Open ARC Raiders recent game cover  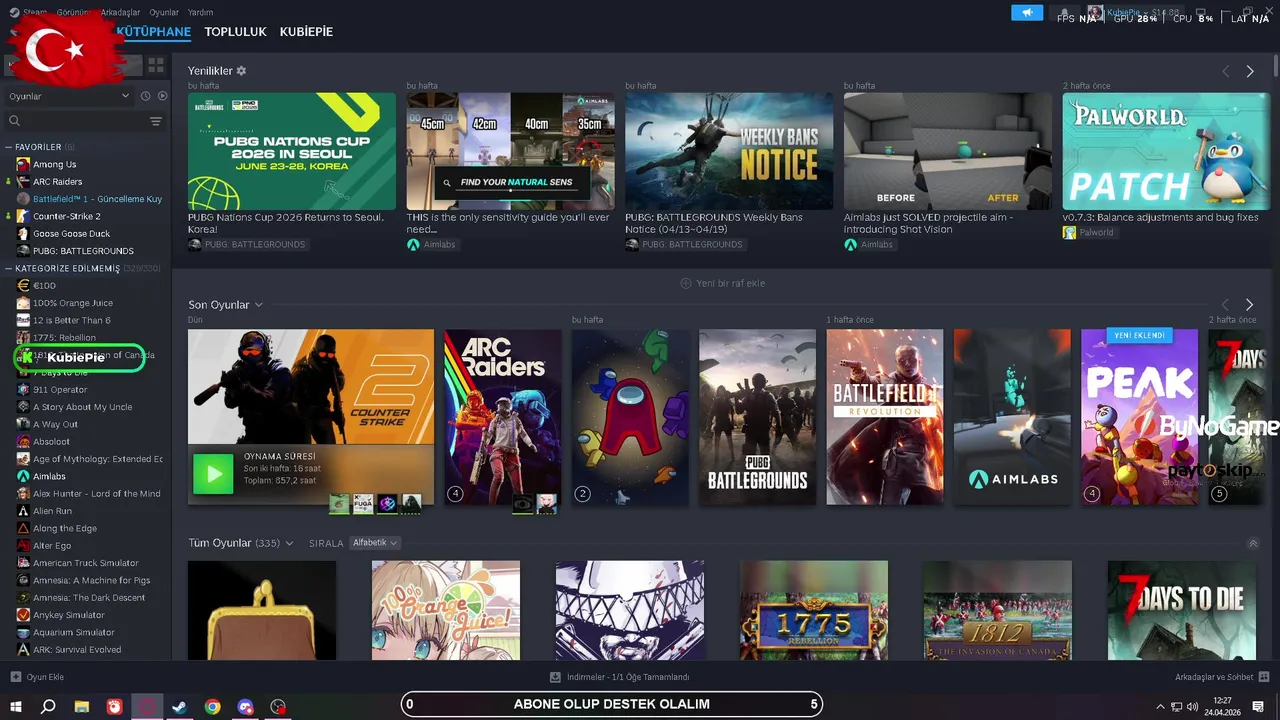click(503, 417)
